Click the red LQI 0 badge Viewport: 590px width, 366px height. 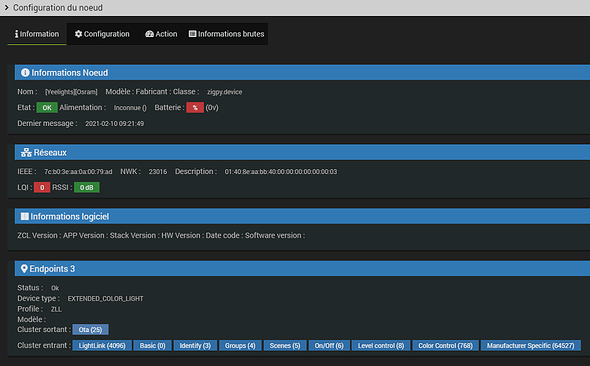(42, 187)
